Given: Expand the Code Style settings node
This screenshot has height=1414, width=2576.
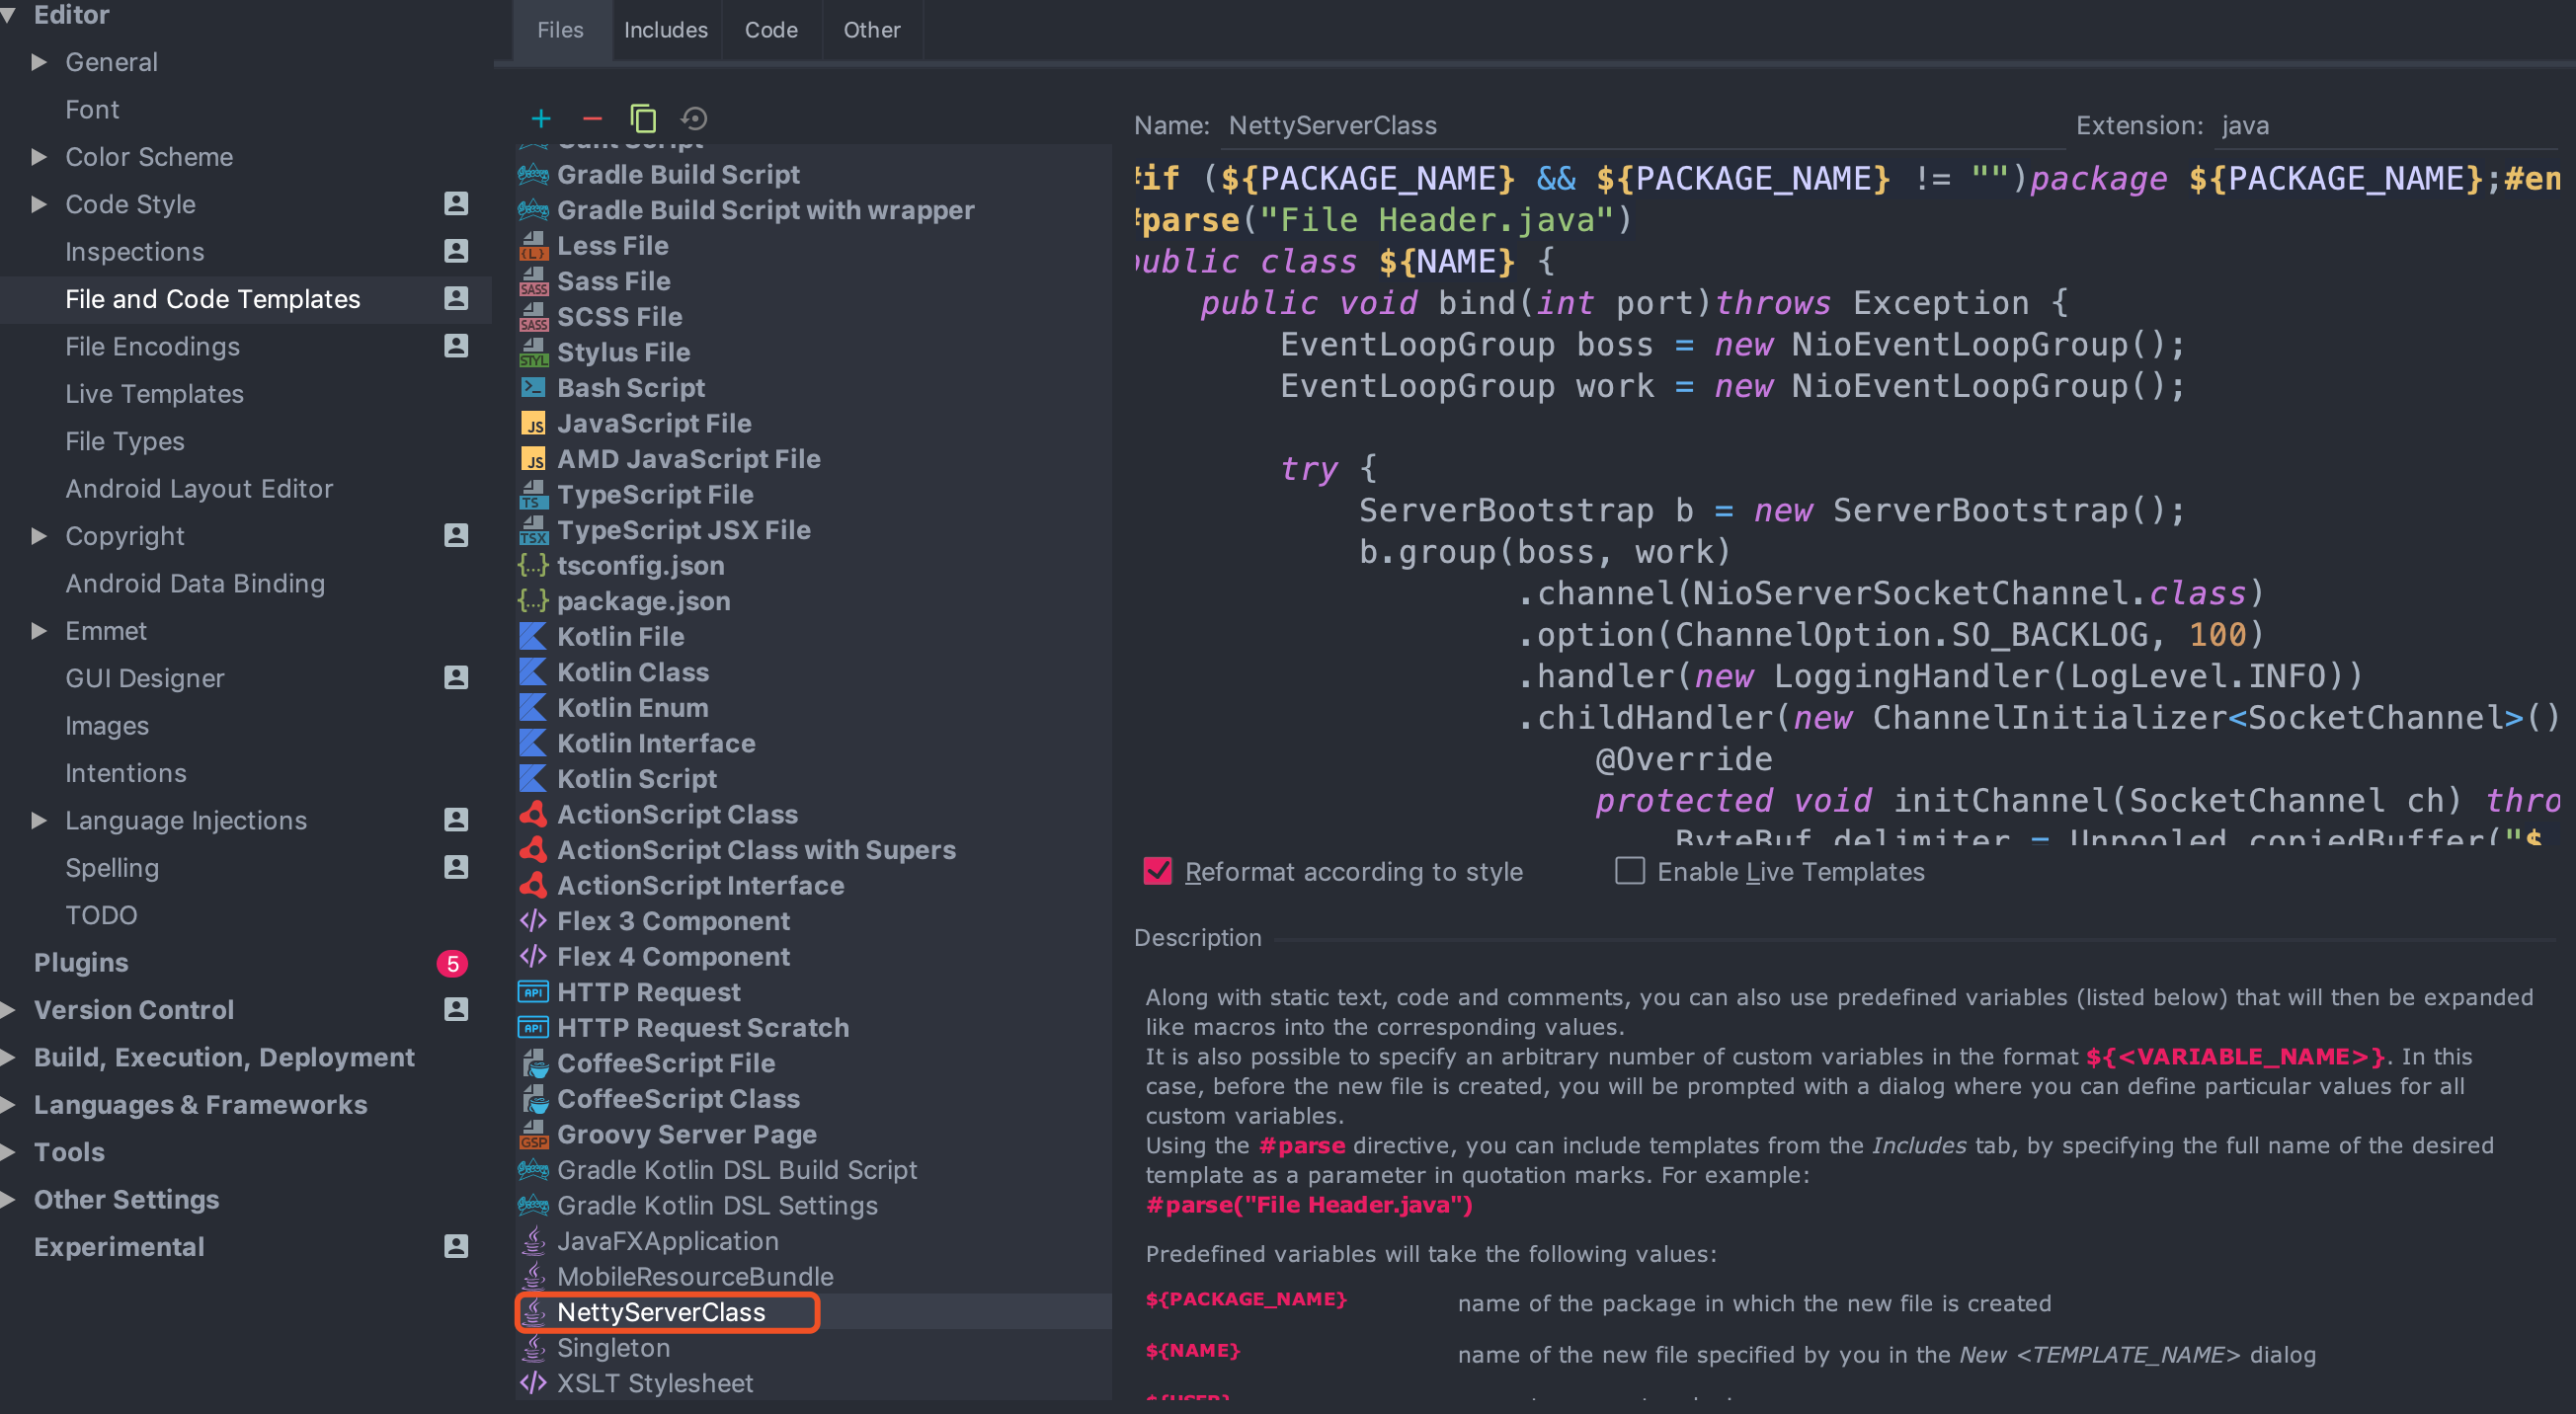Looking at the screenshot, I should point(39,204).
